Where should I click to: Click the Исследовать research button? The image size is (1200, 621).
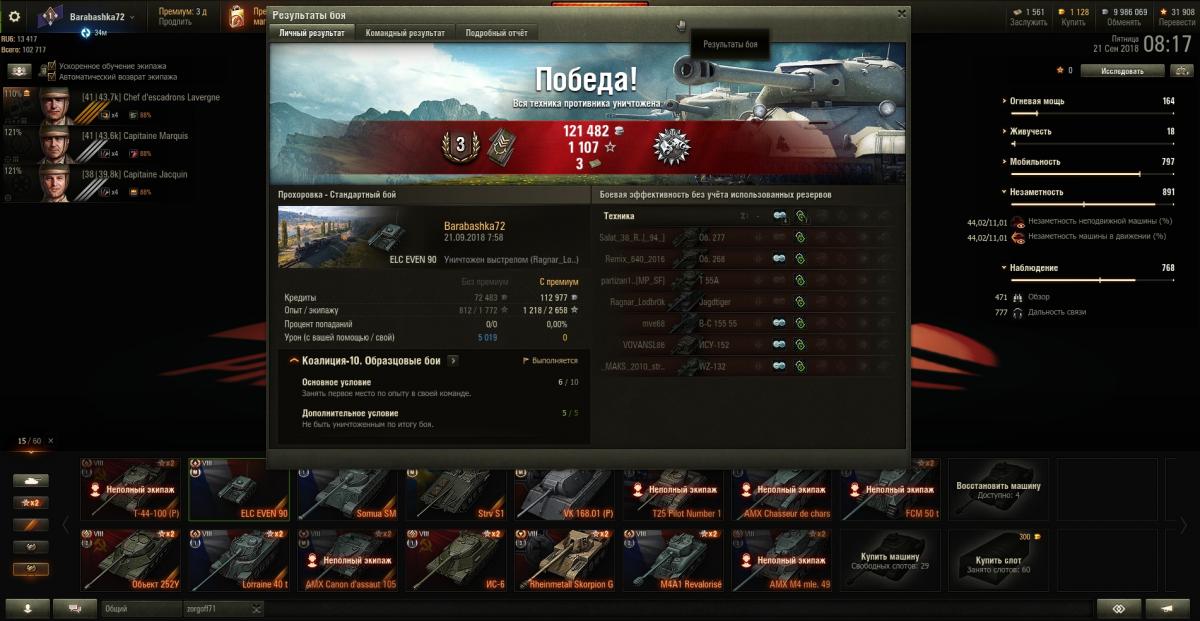coord(1122,71)
